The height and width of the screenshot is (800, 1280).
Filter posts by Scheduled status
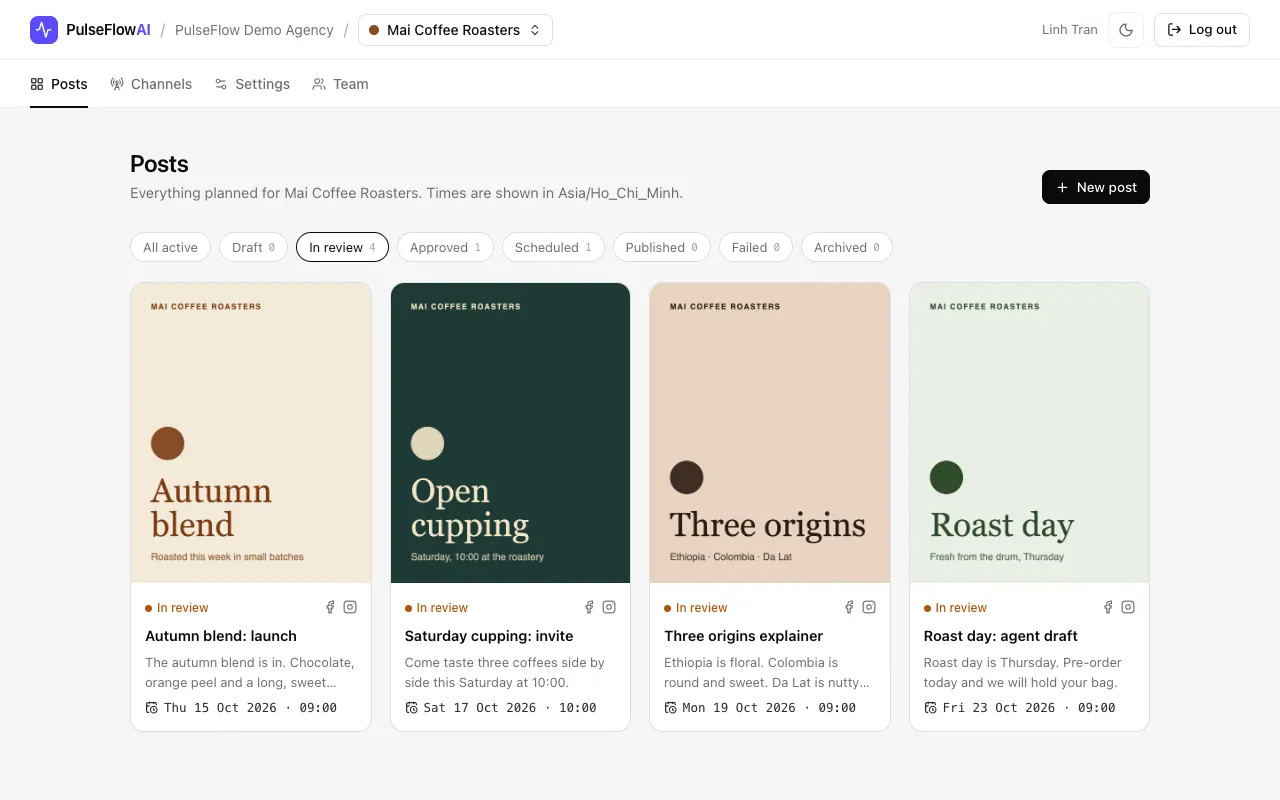(x=553, y=247)
